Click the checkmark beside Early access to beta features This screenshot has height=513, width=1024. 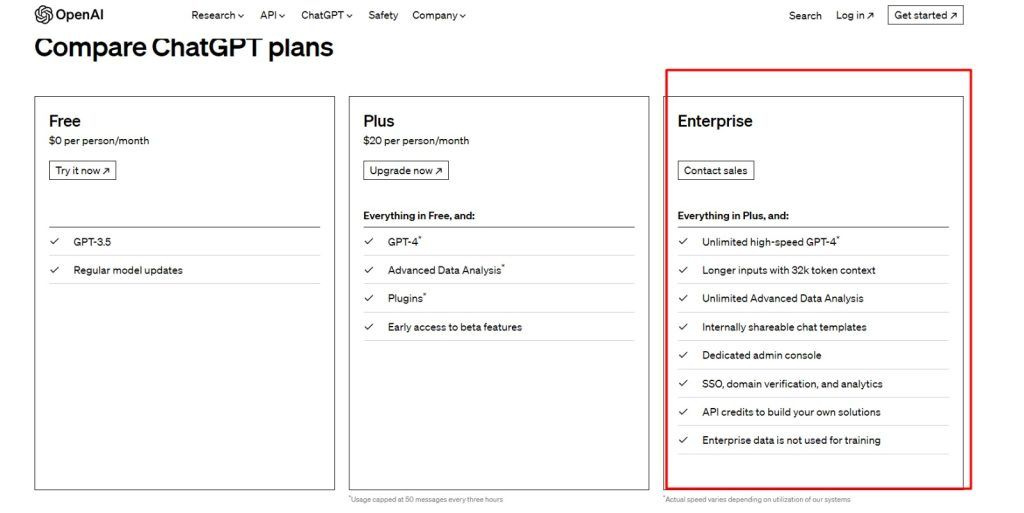369,326
